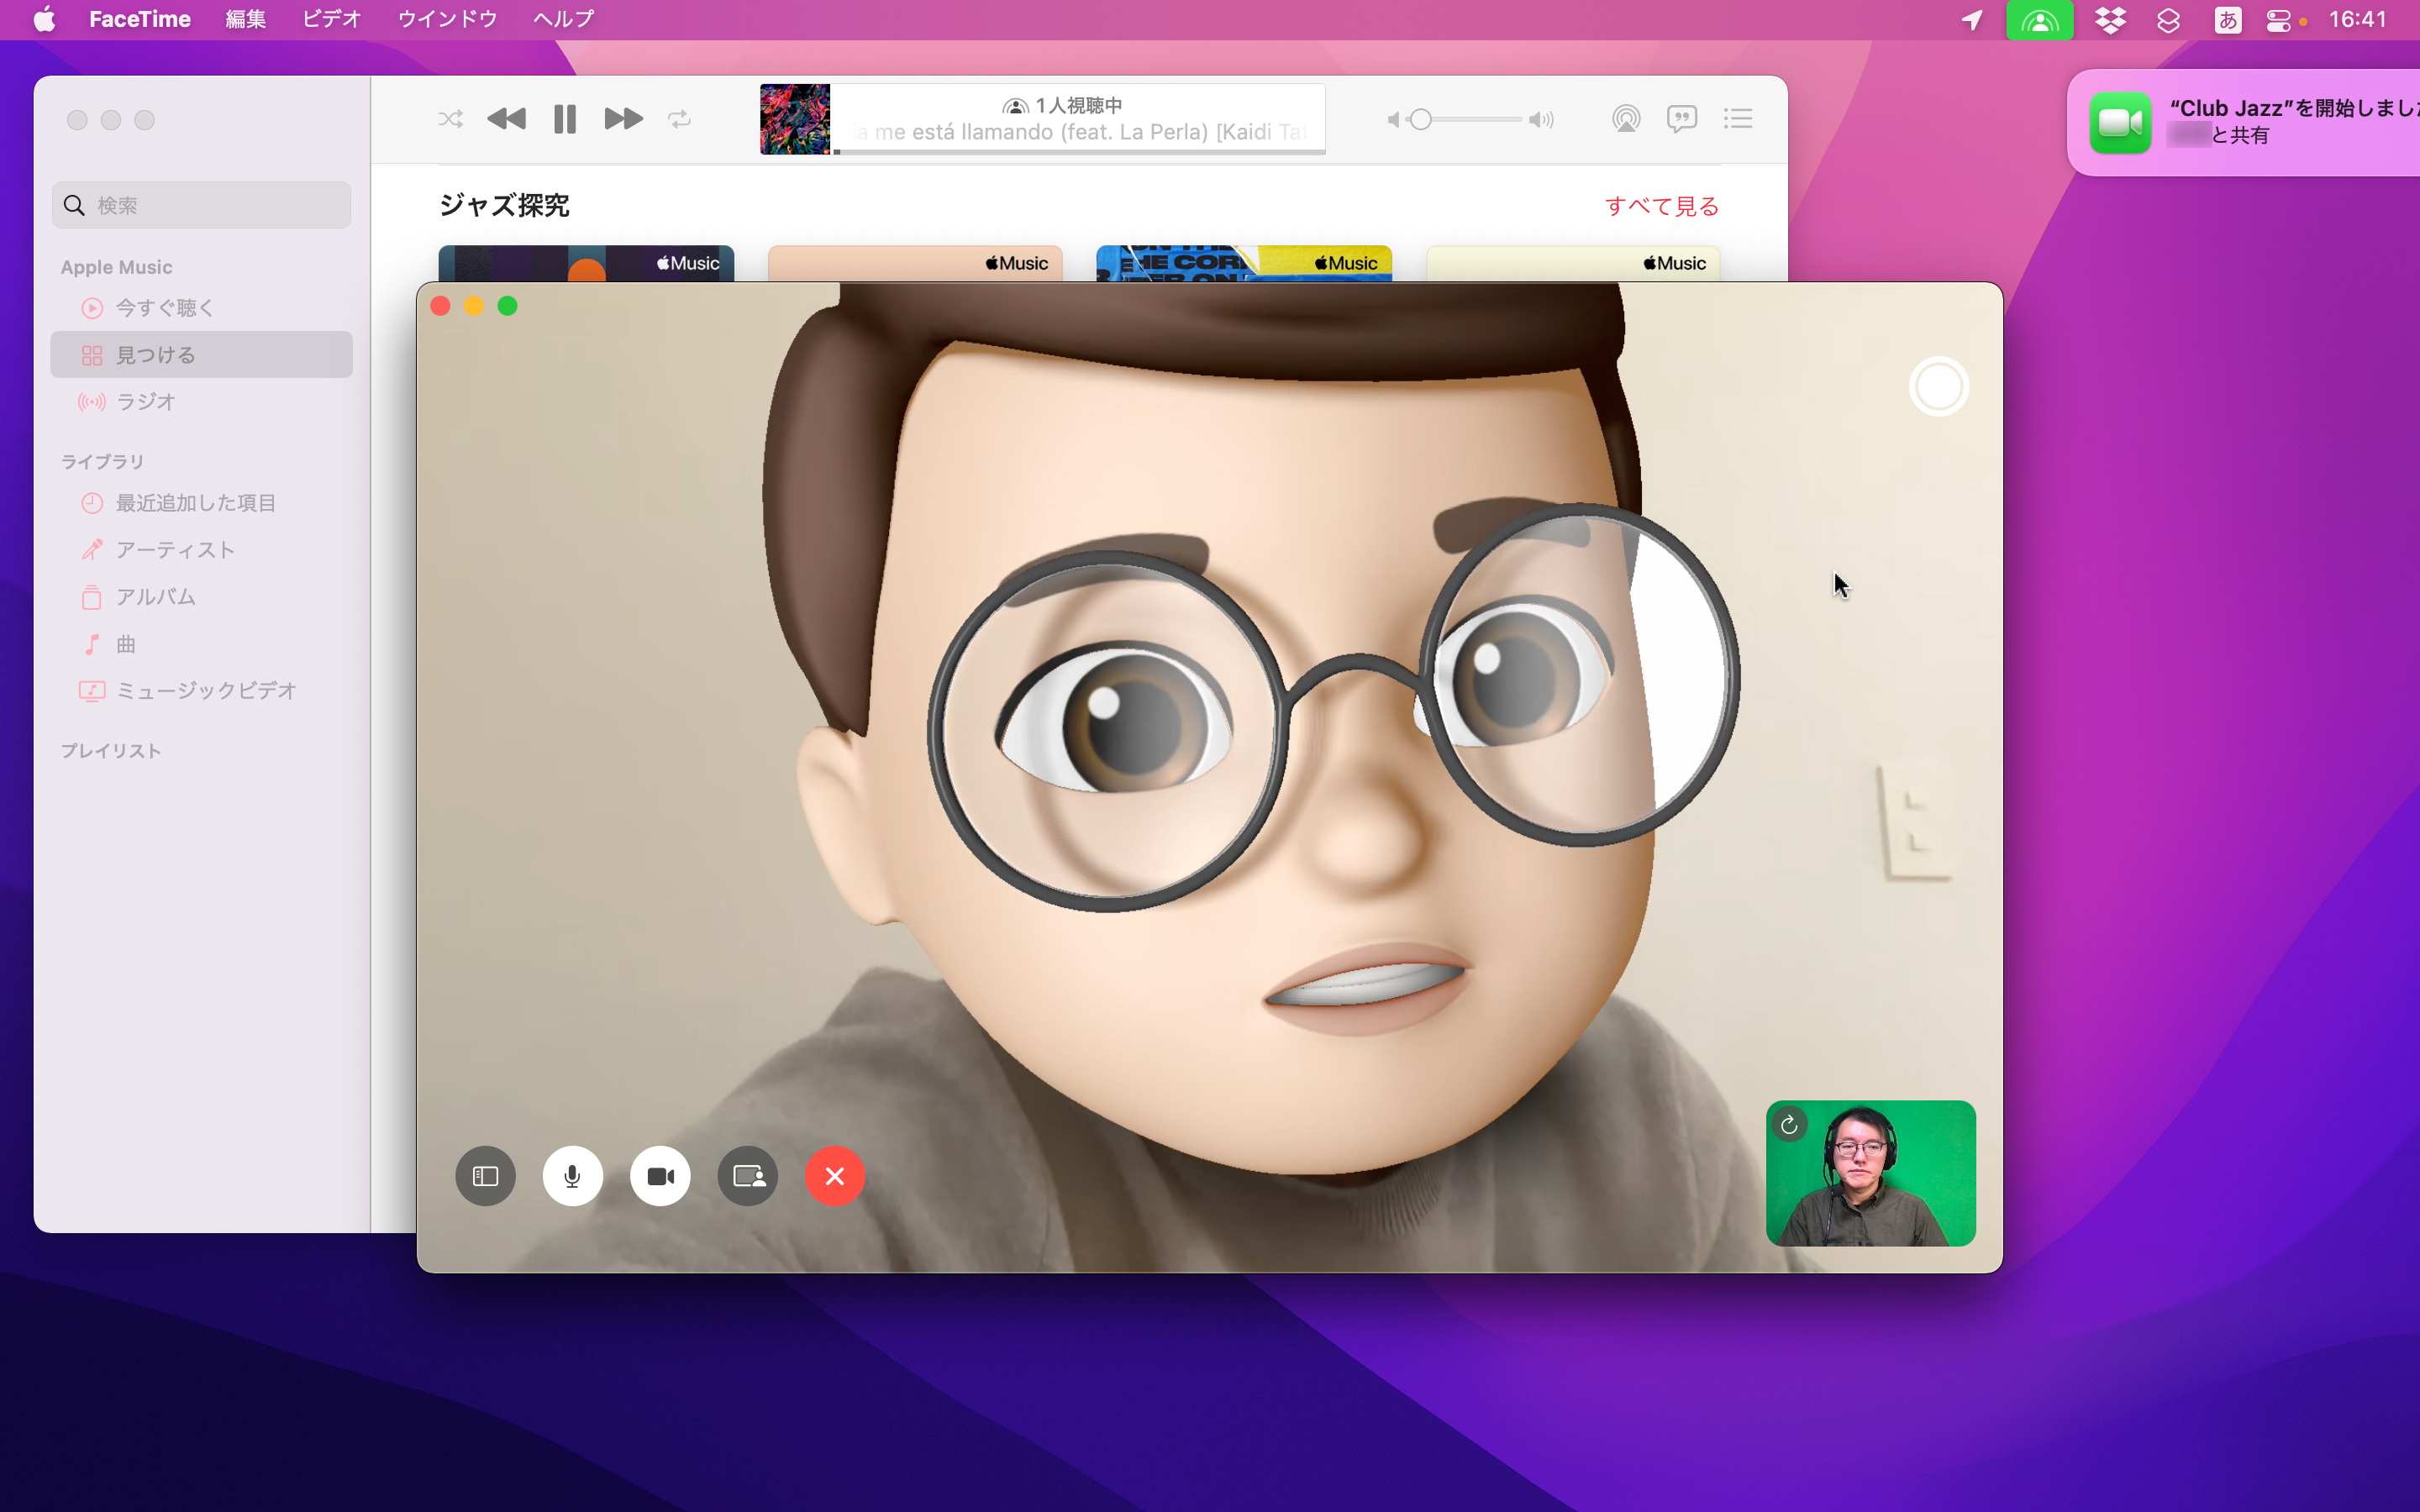
Task: Click the sidebar toggle icon in FaceTime
Action: click(484, 1174)
